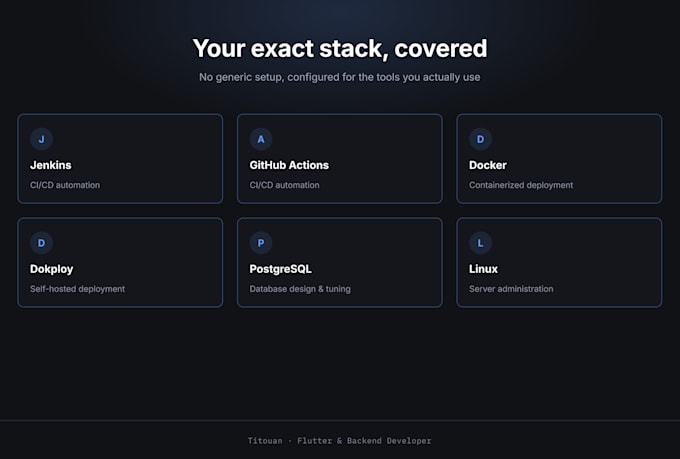The width and height of the screenshot is (680, 459).
Task: Select the Jenkins card title
Action: (x=51, y=165)
